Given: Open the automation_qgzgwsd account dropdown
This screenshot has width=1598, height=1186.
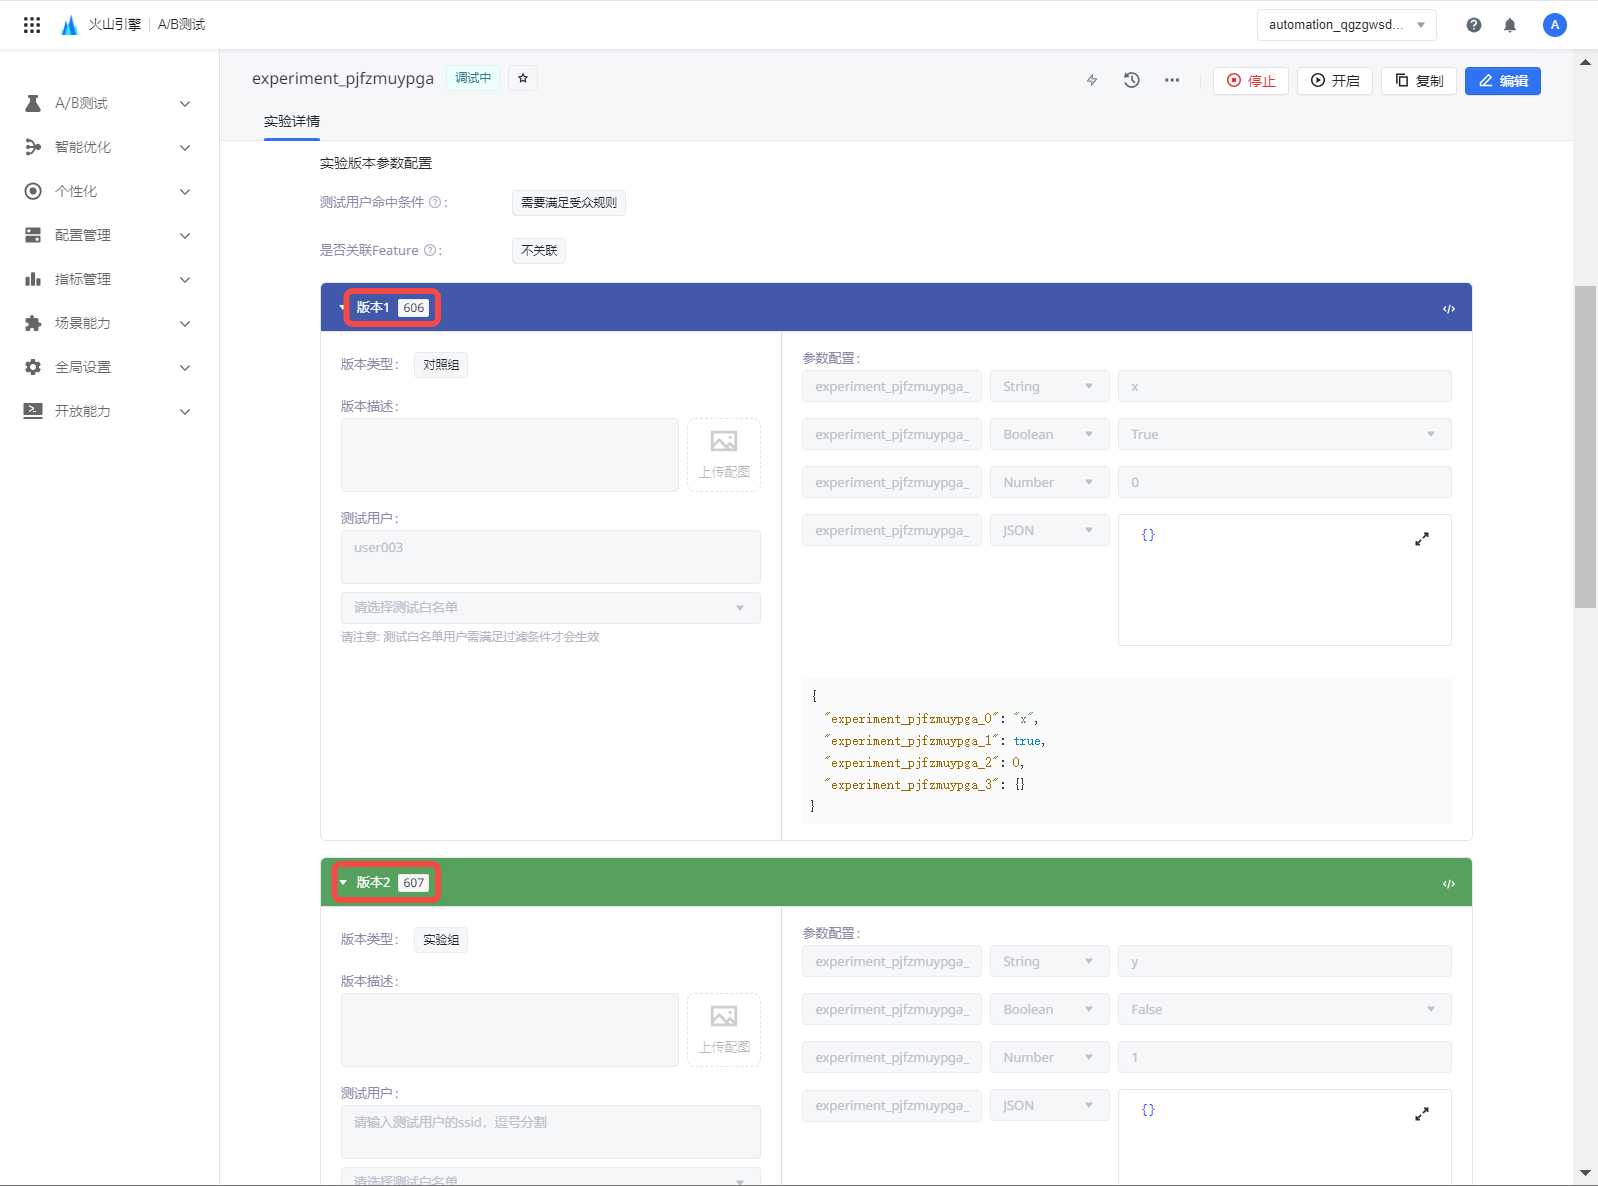Looking at the screenshot, I should 1346,25.
